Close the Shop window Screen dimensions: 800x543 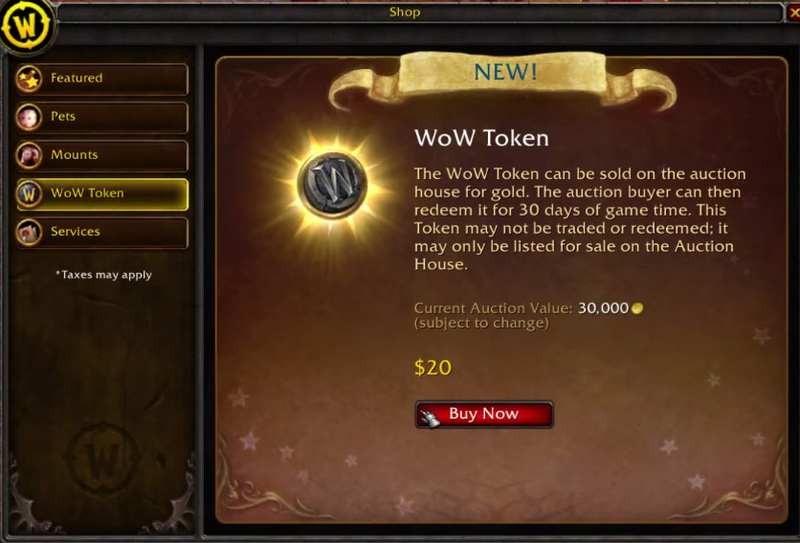click(x=794, y=13)
